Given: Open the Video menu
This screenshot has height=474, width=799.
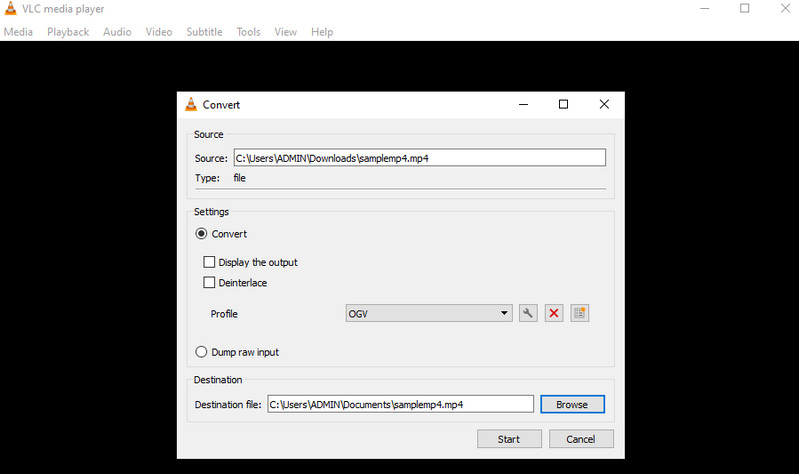Looking at the screenshot, I should 159,32.
